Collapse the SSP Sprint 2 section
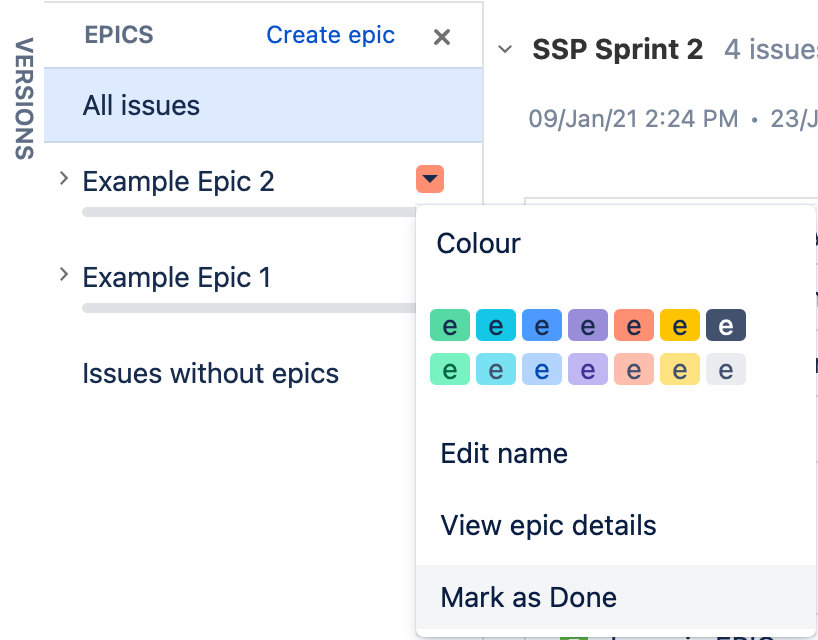The image size is (818, 640). [504, 49]
